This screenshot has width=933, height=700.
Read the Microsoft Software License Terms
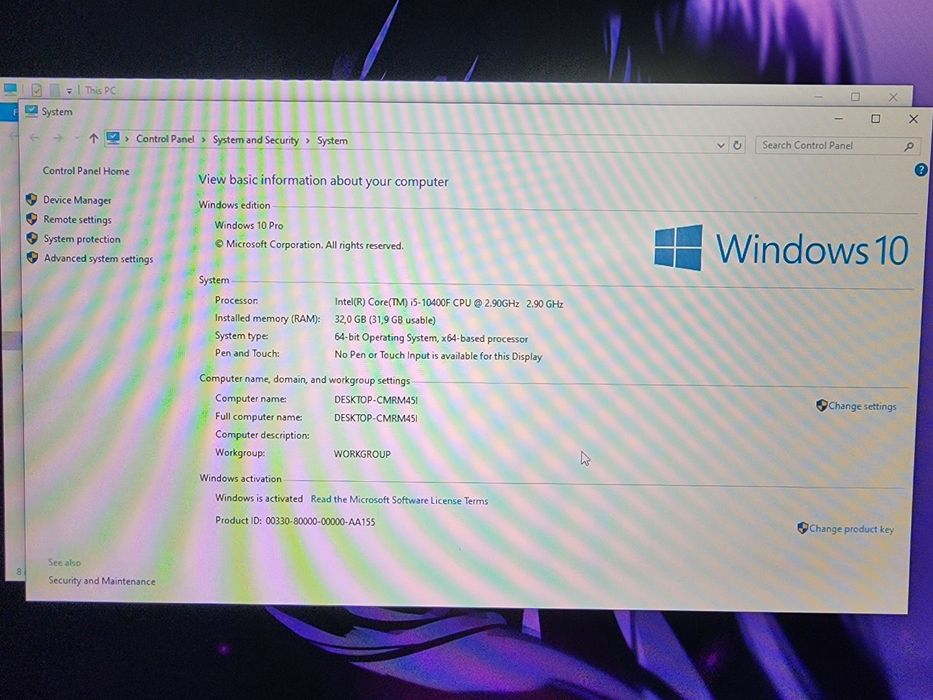pos(399,501)
